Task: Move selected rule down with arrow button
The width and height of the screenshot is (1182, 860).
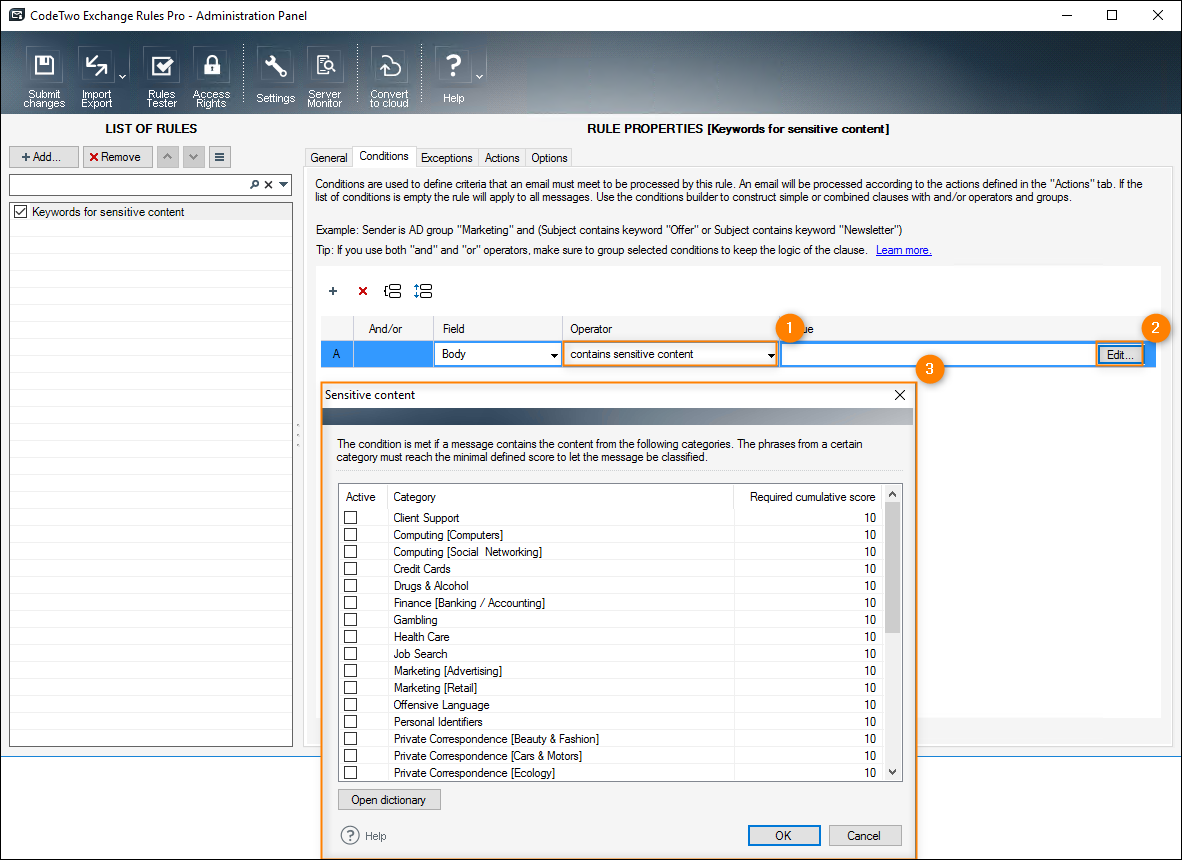Action: pos(193,157)
